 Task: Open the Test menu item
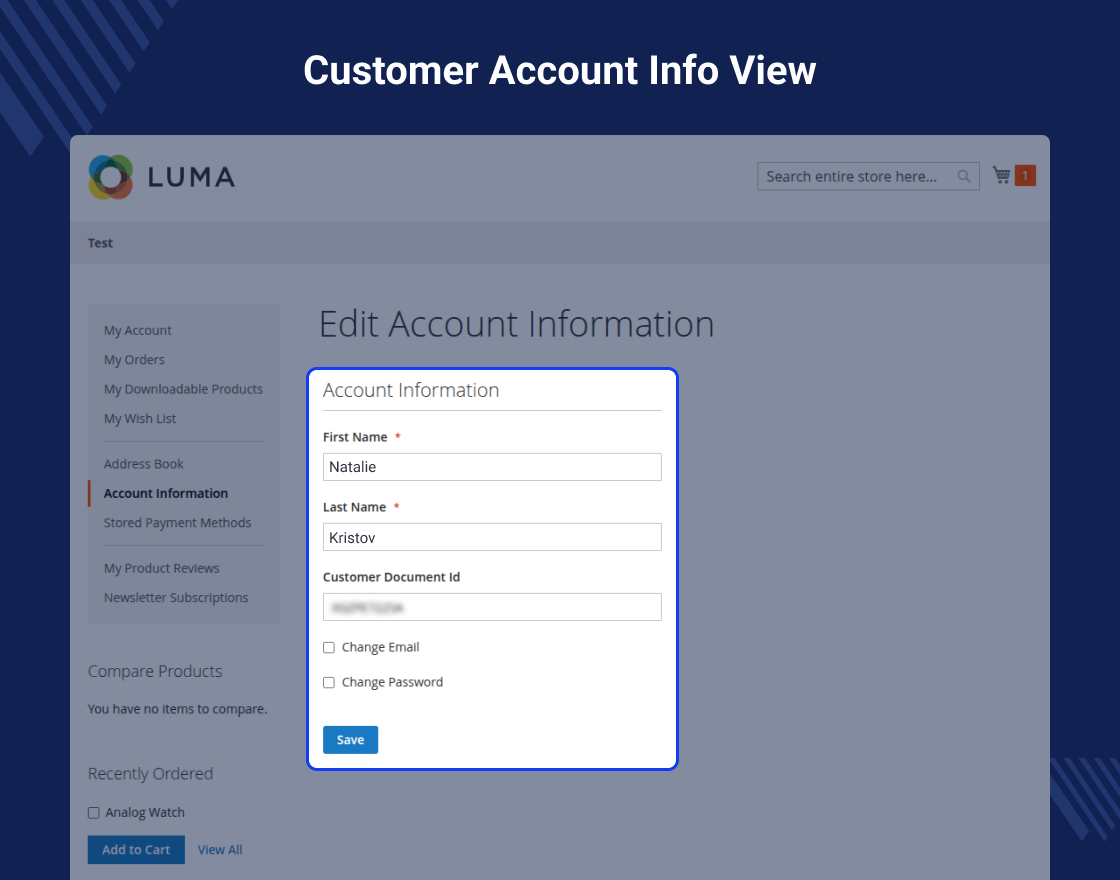101,243
